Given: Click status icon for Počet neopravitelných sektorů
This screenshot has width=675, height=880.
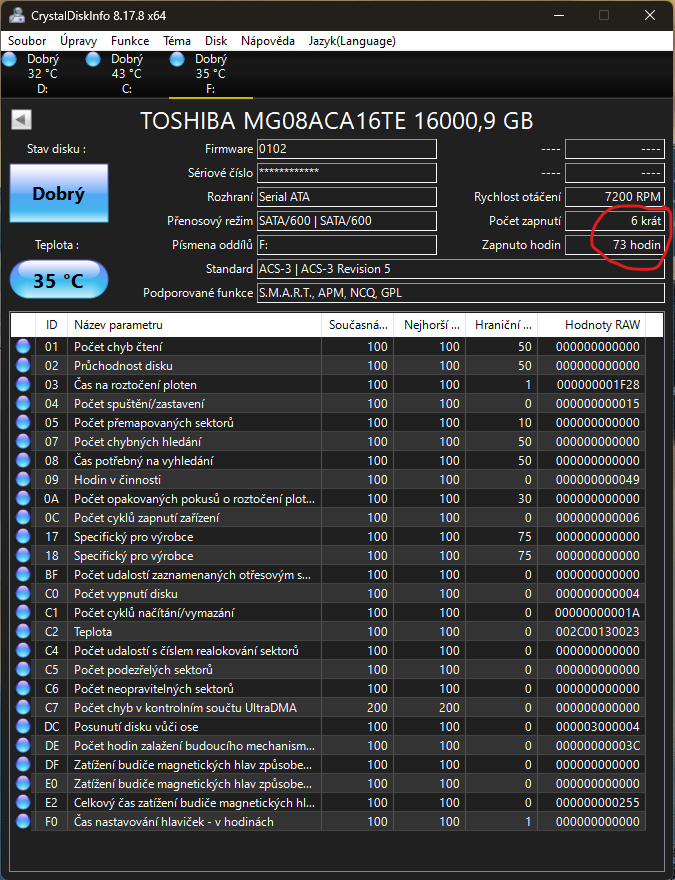Looking at the screenshot, I should coord(23,689).
